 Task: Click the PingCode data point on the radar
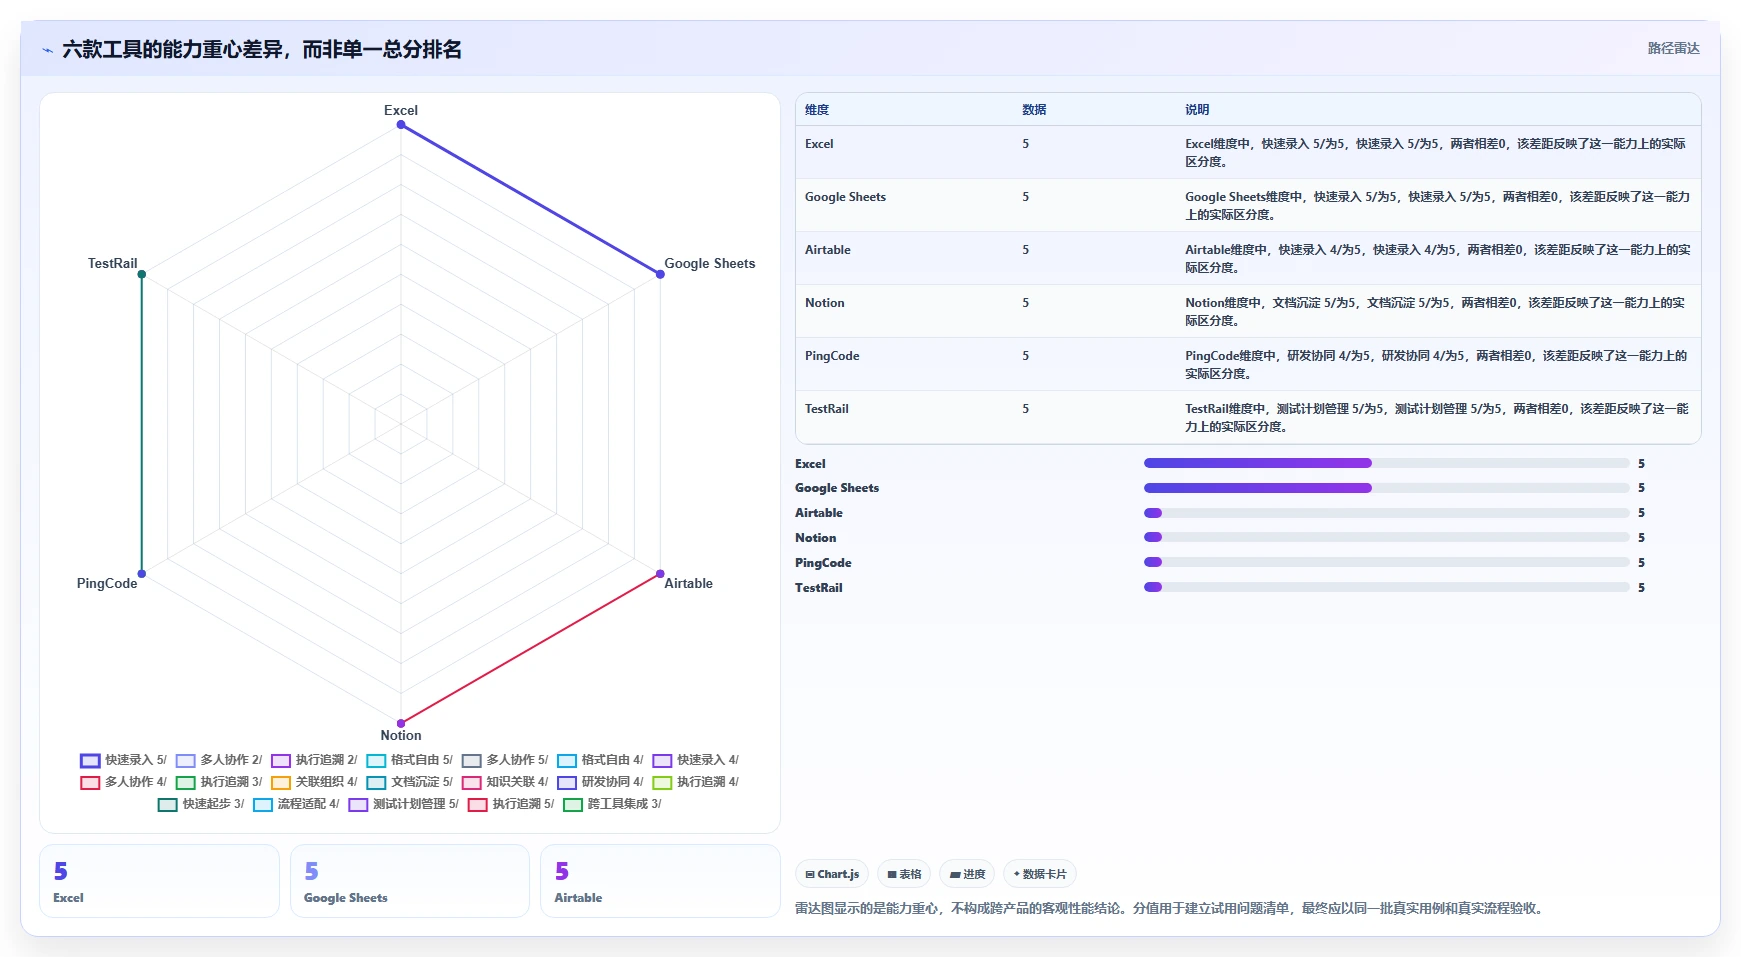tap(142, 574)
